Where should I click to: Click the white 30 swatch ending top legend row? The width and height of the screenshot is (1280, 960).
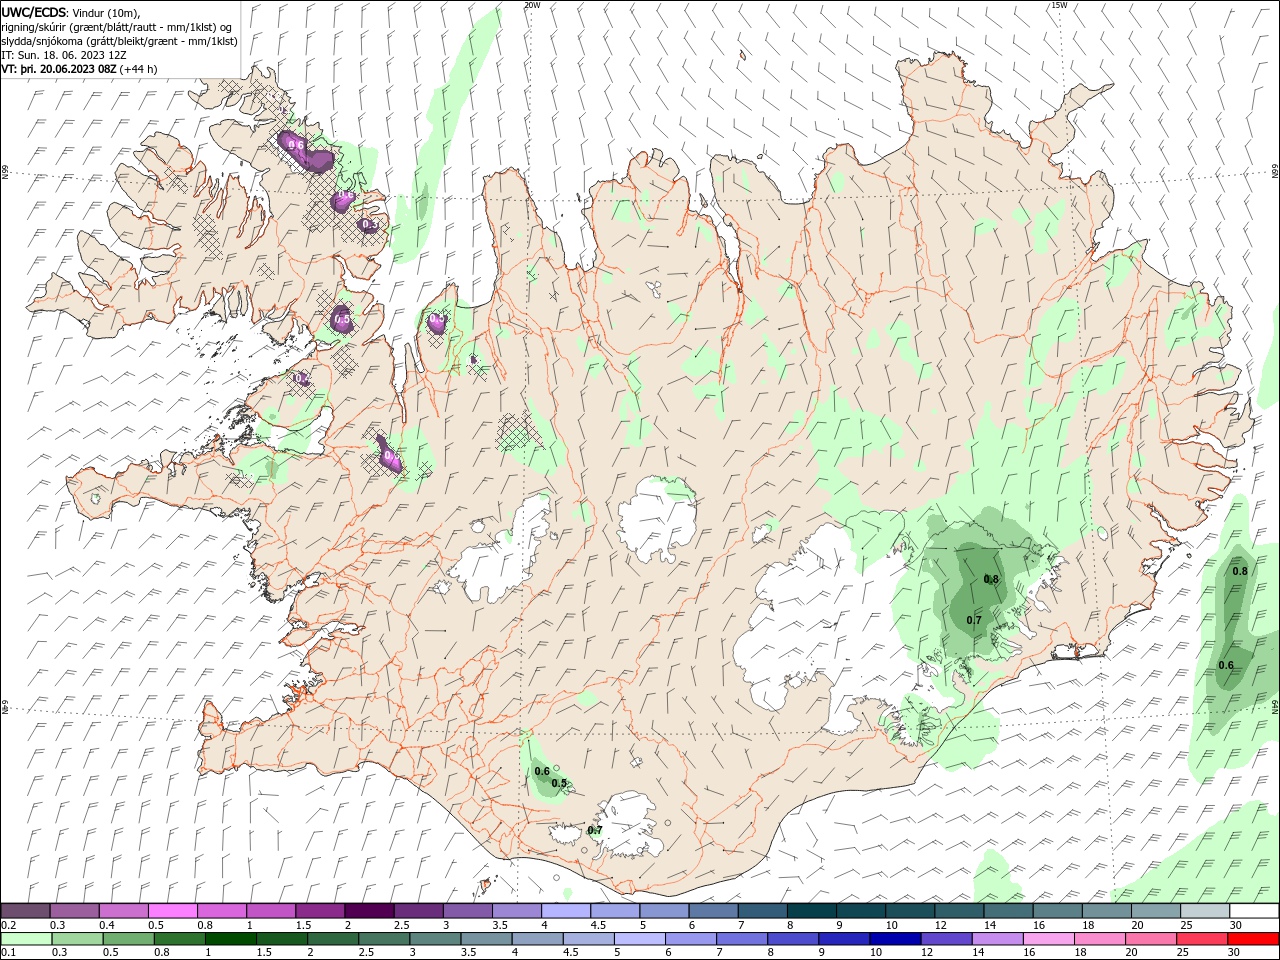[x=1254, y=911]
